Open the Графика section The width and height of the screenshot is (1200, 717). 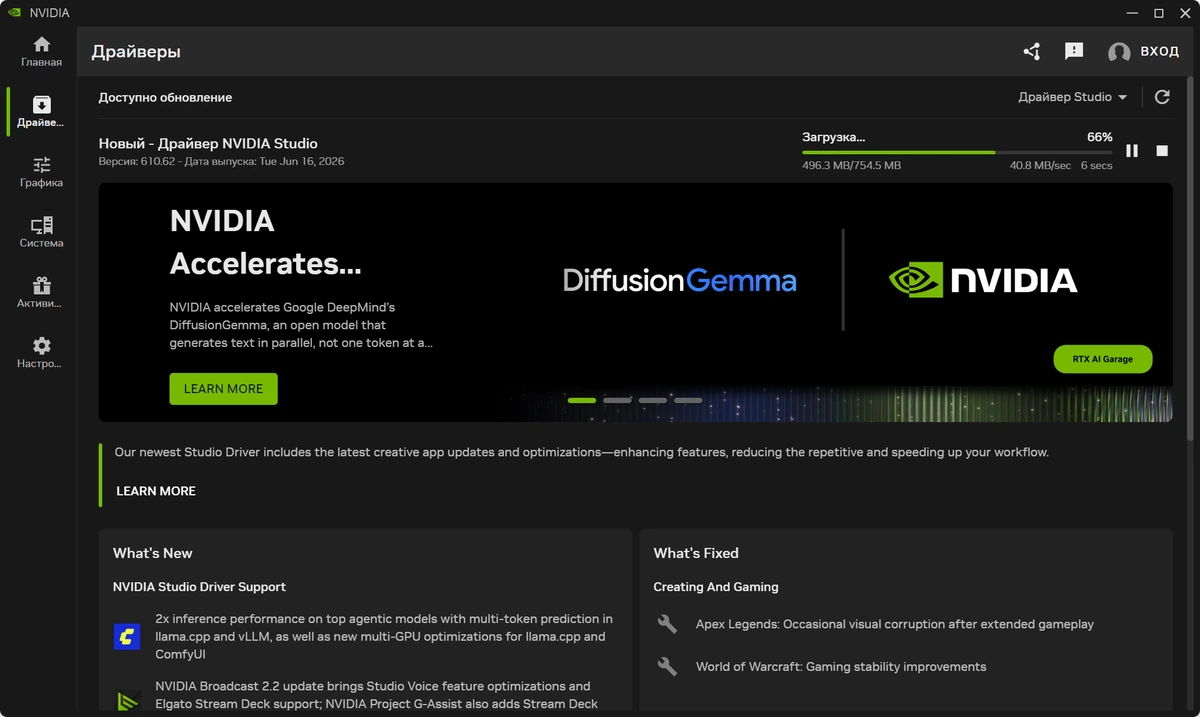(x=41, y=172)
